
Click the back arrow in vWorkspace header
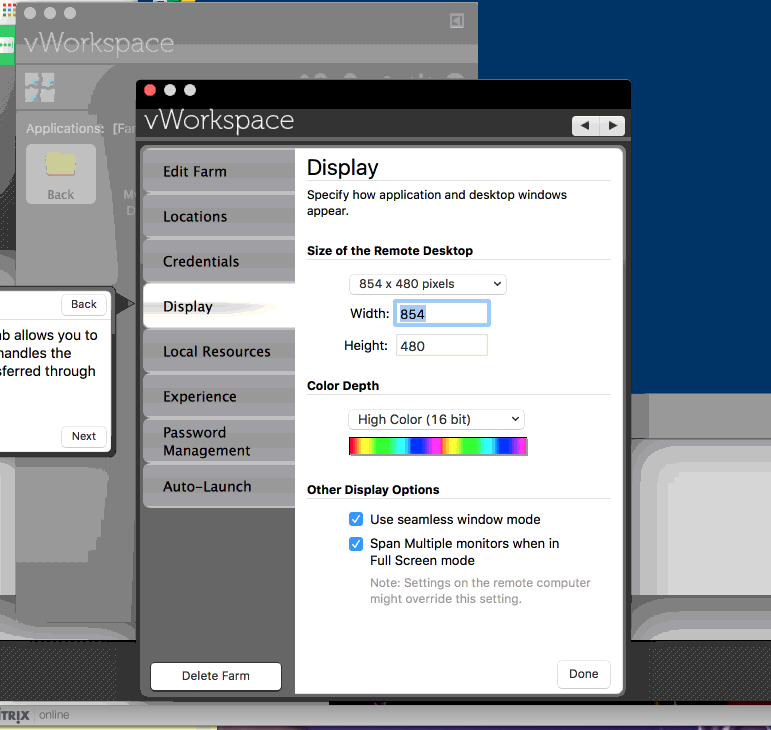(585, 125)
